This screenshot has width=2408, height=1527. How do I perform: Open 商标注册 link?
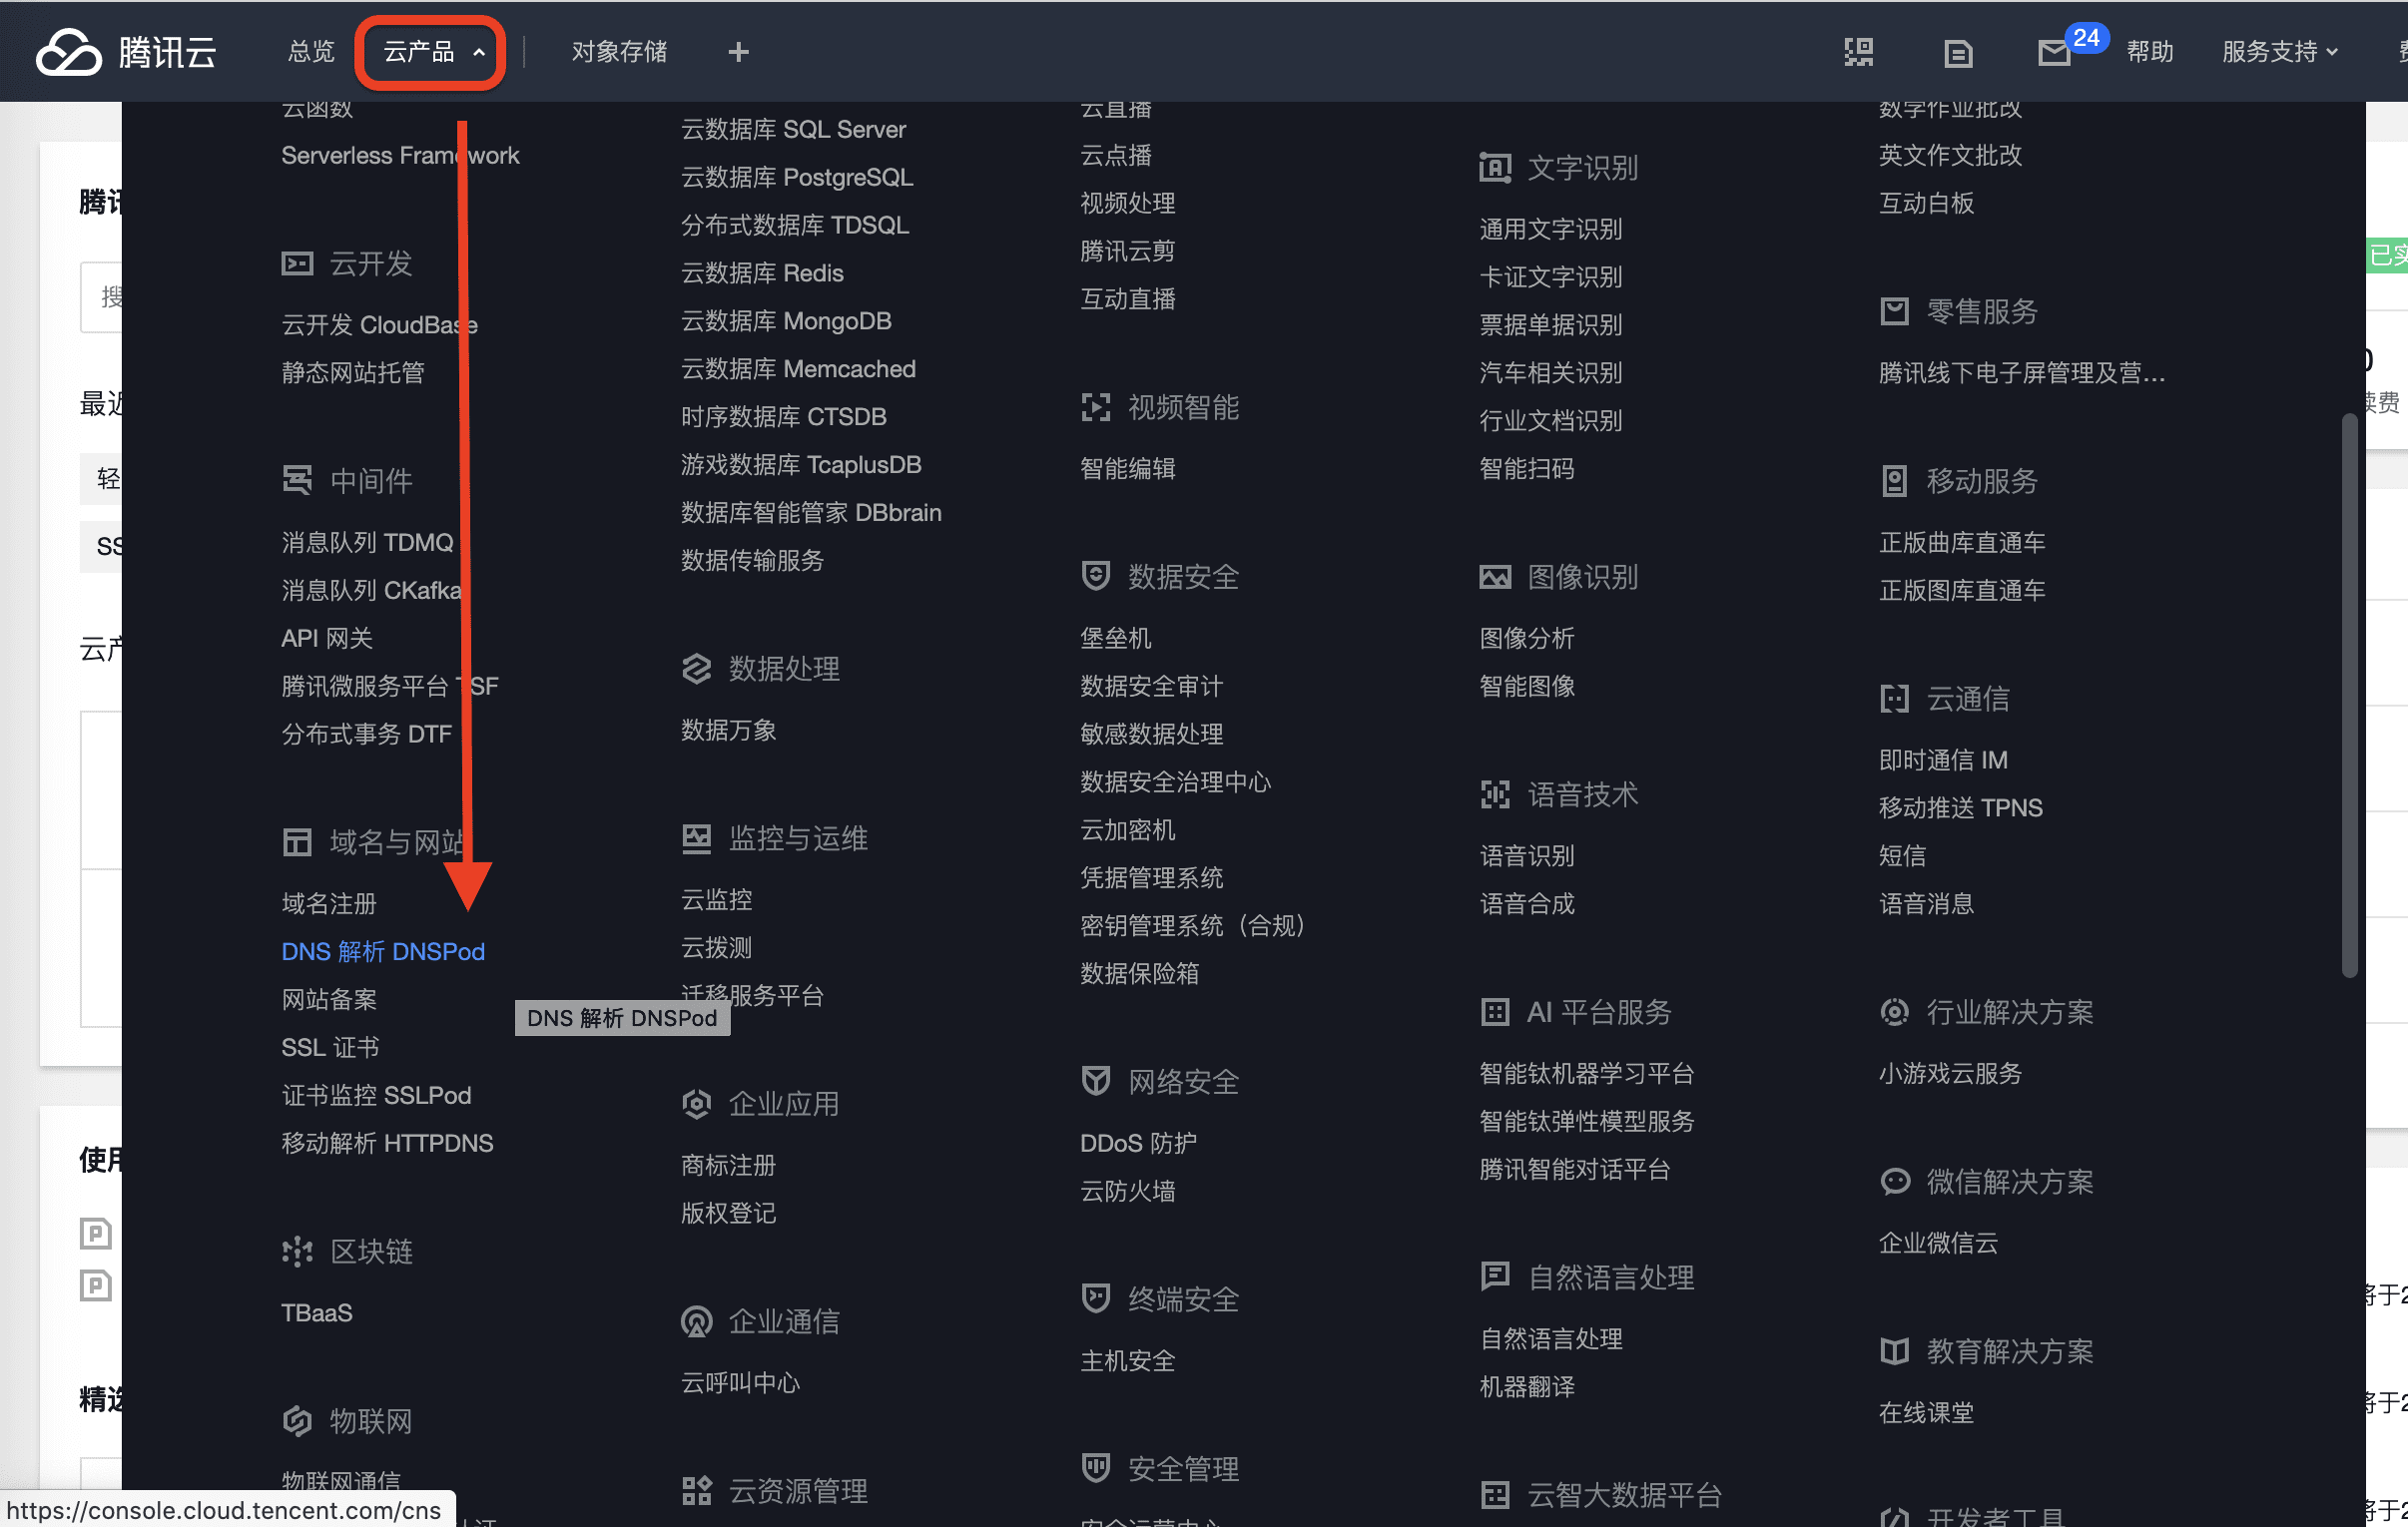[729, 1166]
